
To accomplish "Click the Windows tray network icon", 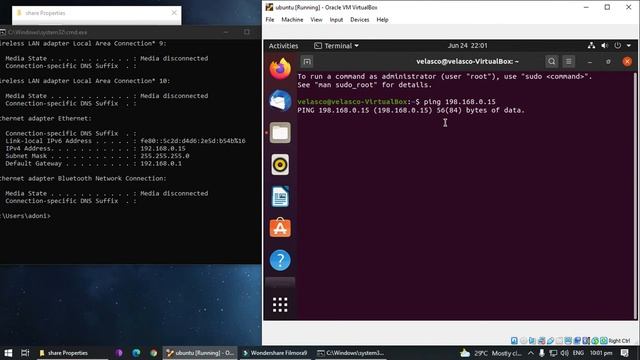I will pyautogui.click(x=553, y=353).
